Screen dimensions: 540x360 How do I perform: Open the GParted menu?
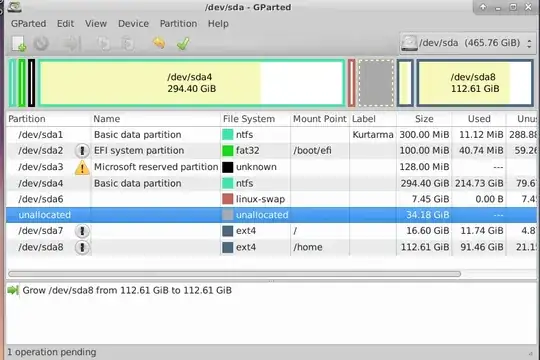pos(28,23)
